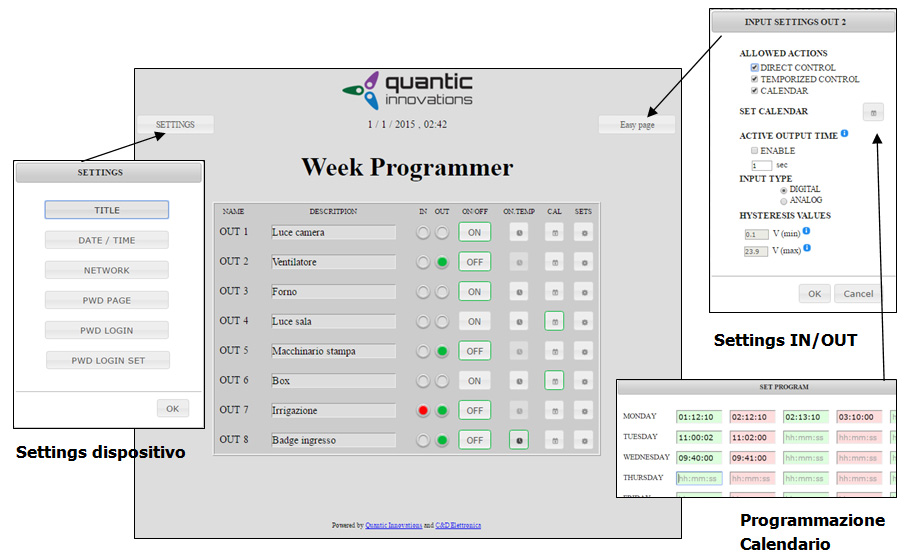
Task: Toggle the TEMPORIZED CONTROL checkbox
Action: tap(755, 79)
